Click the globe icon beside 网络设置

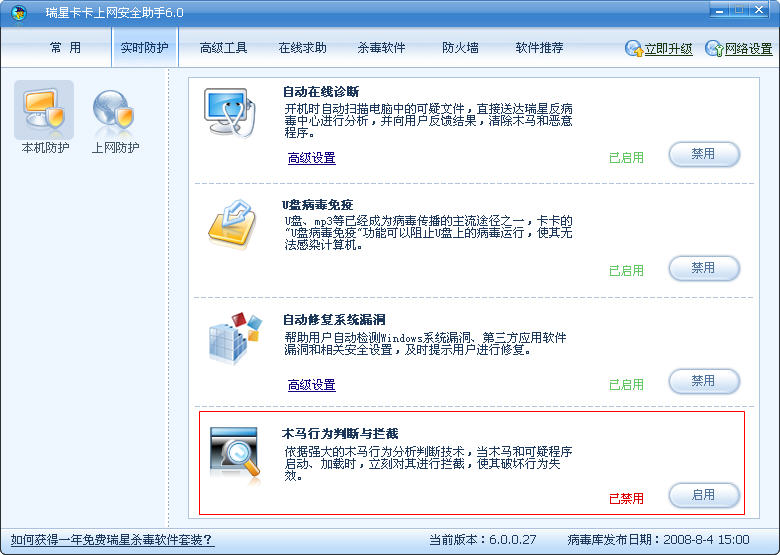coord(714,48)
